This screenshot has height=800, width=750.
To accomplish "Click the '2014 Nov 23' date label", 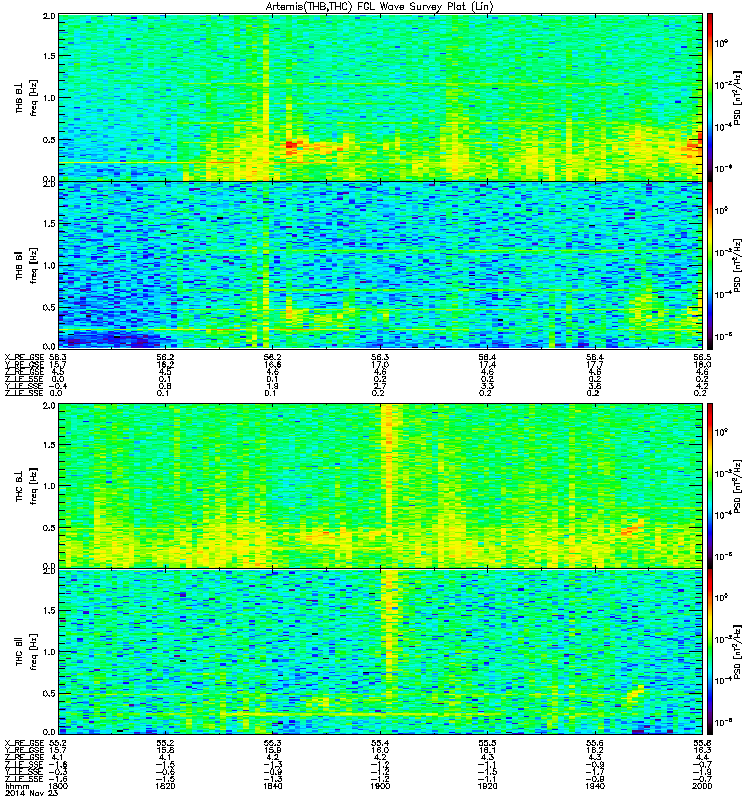I will pos(32,793).
